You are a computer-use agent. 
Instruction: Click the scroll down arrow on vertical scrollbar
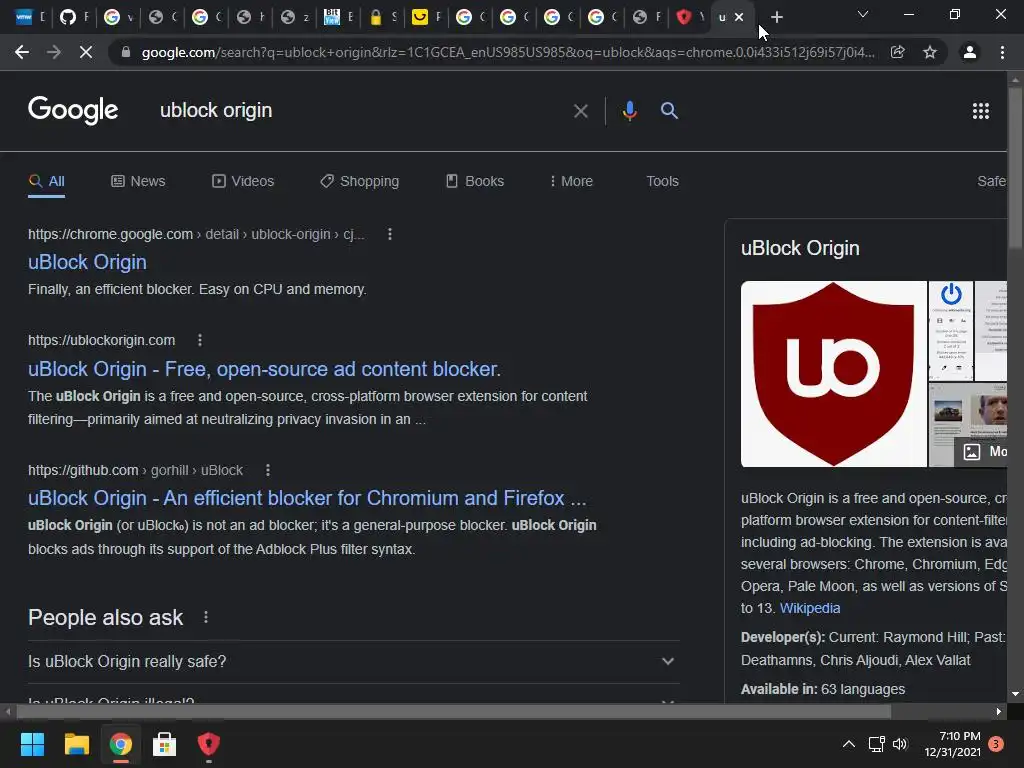pos(1015,694)
